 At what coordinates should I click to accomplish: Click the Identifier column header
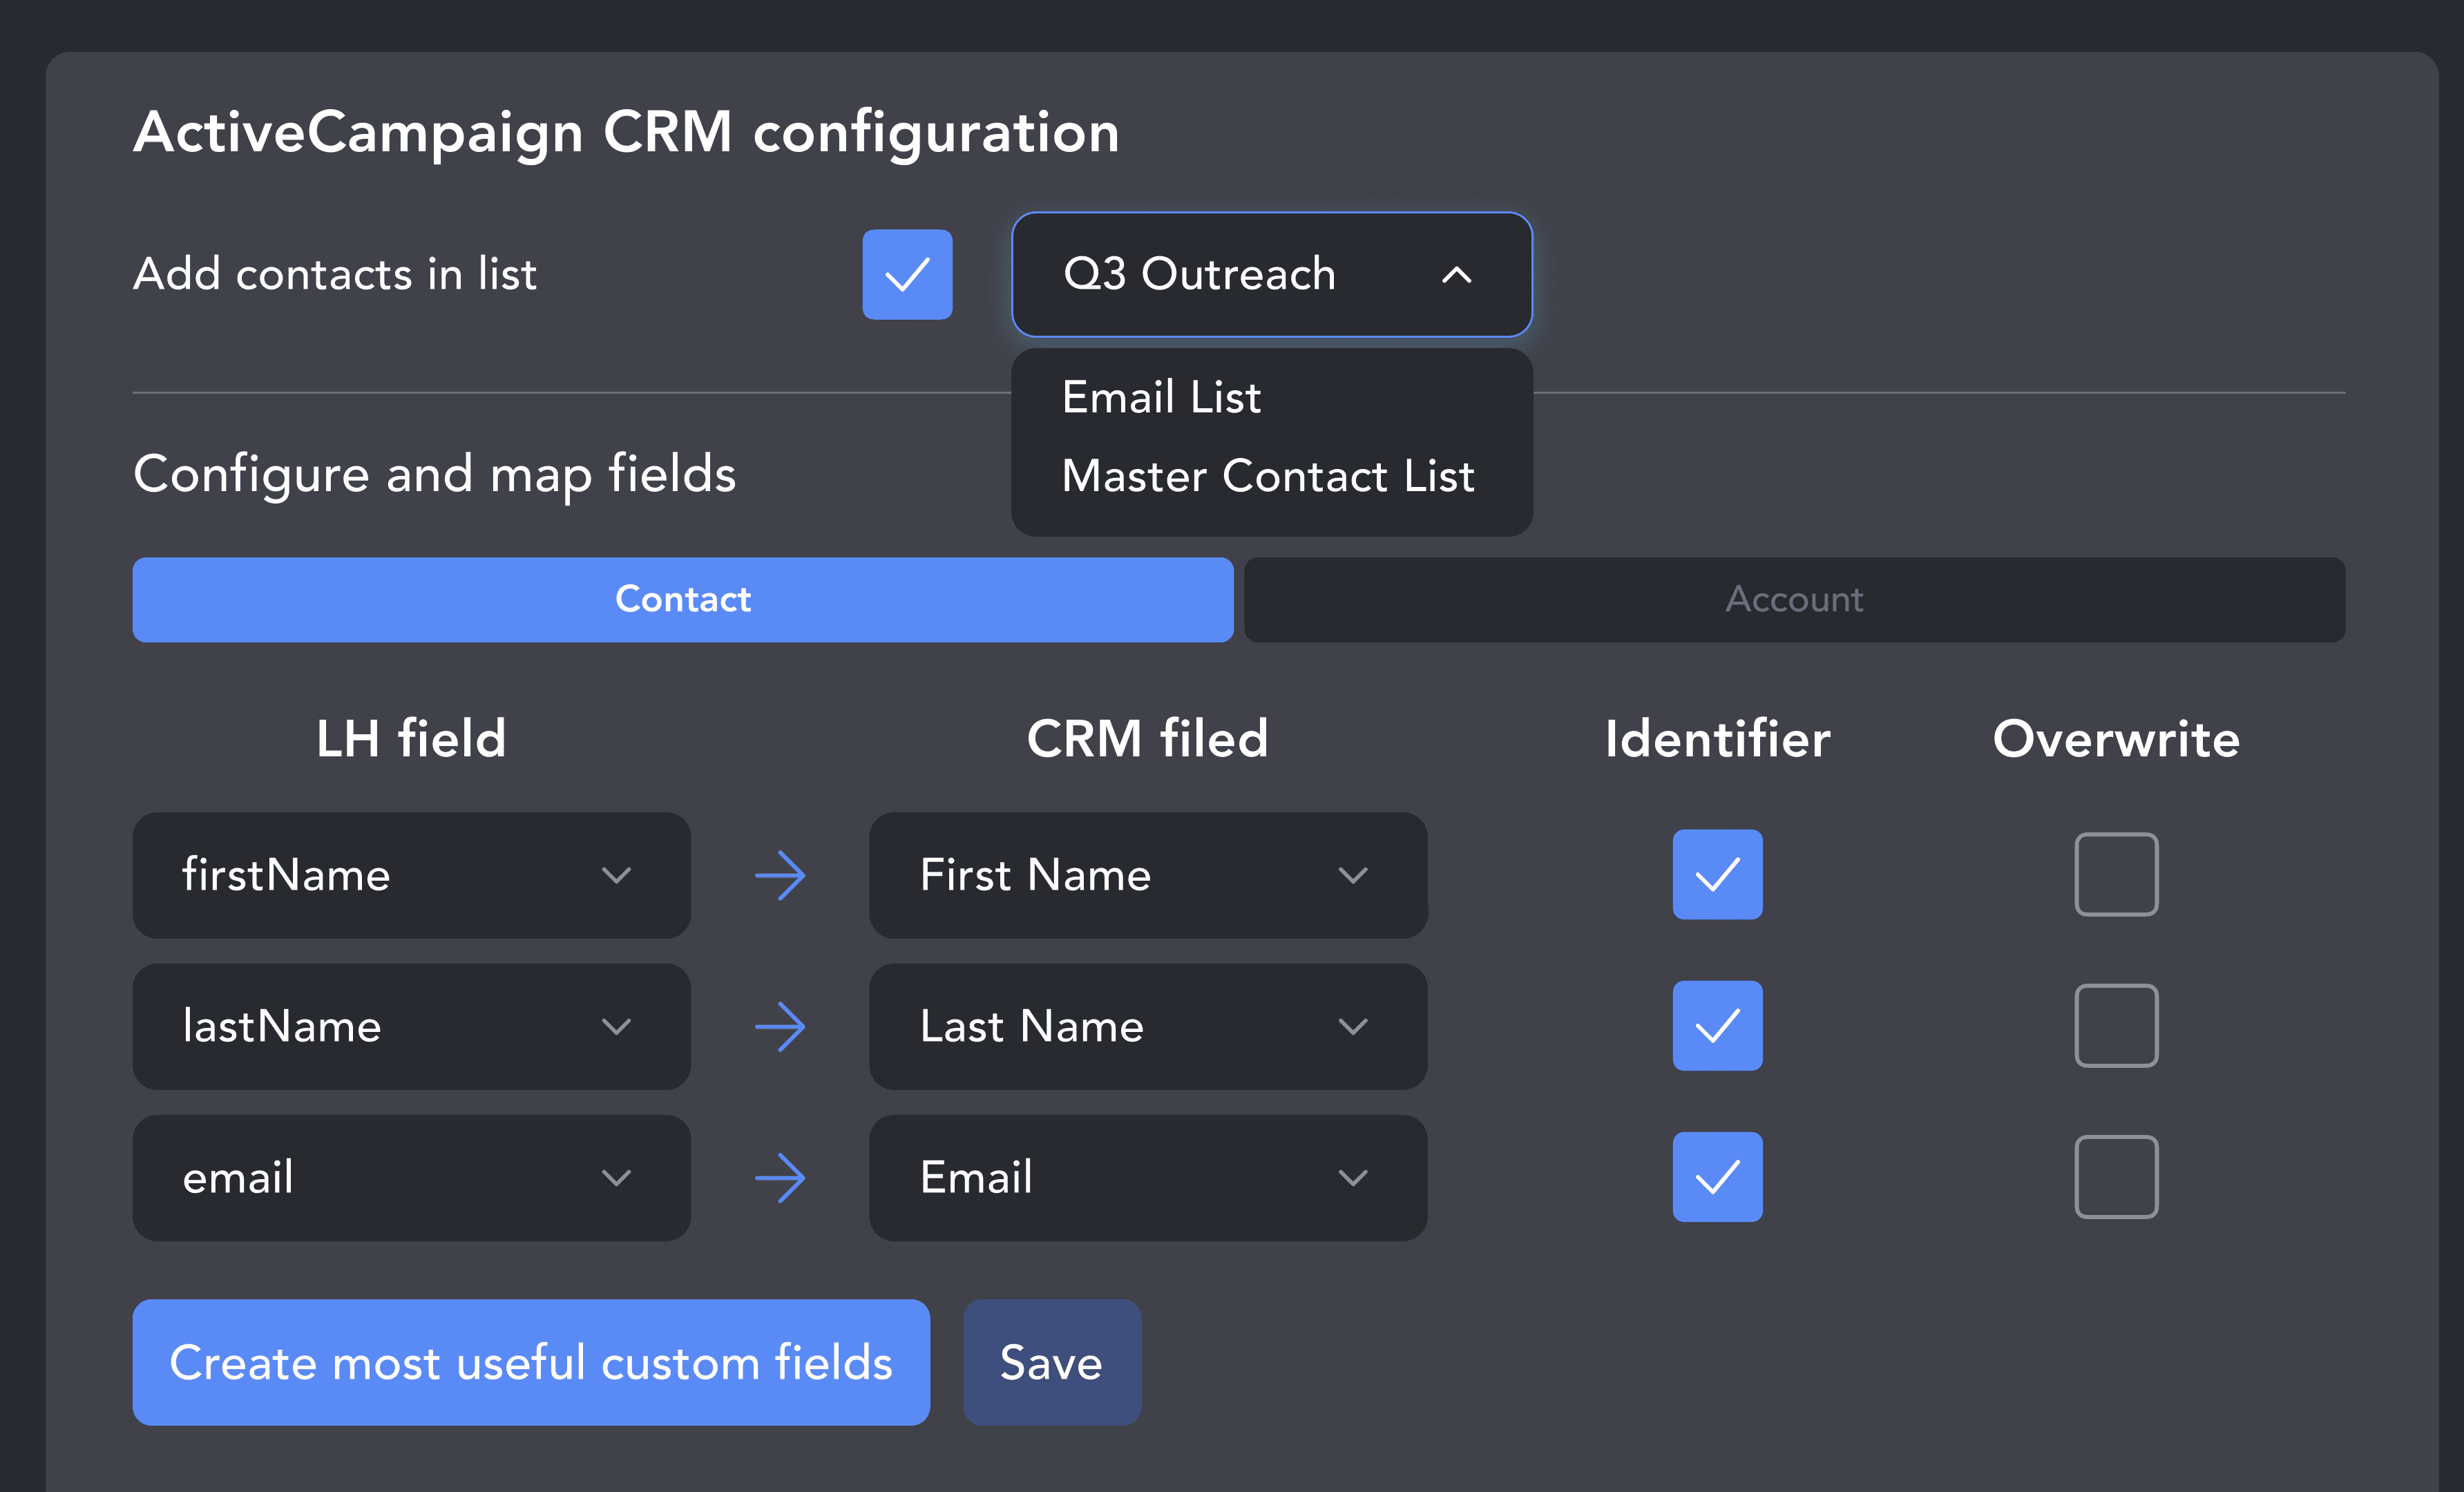(1717, 739)
